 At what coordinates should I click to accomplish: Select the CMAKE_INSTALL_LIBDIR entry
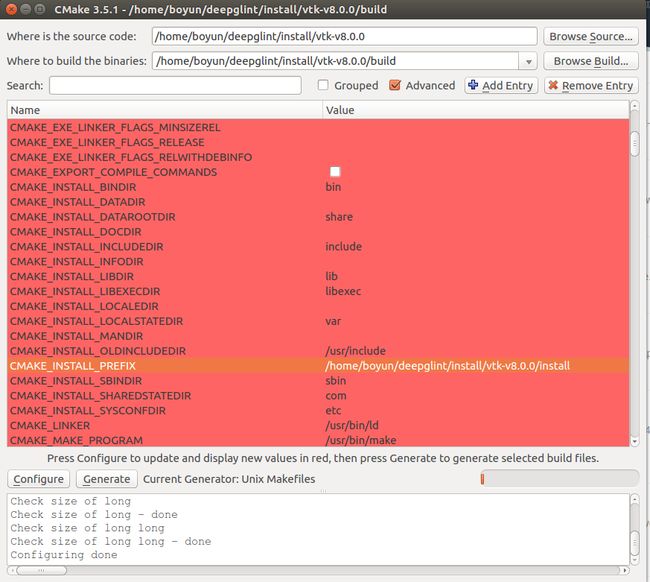[x=72, y=276]
